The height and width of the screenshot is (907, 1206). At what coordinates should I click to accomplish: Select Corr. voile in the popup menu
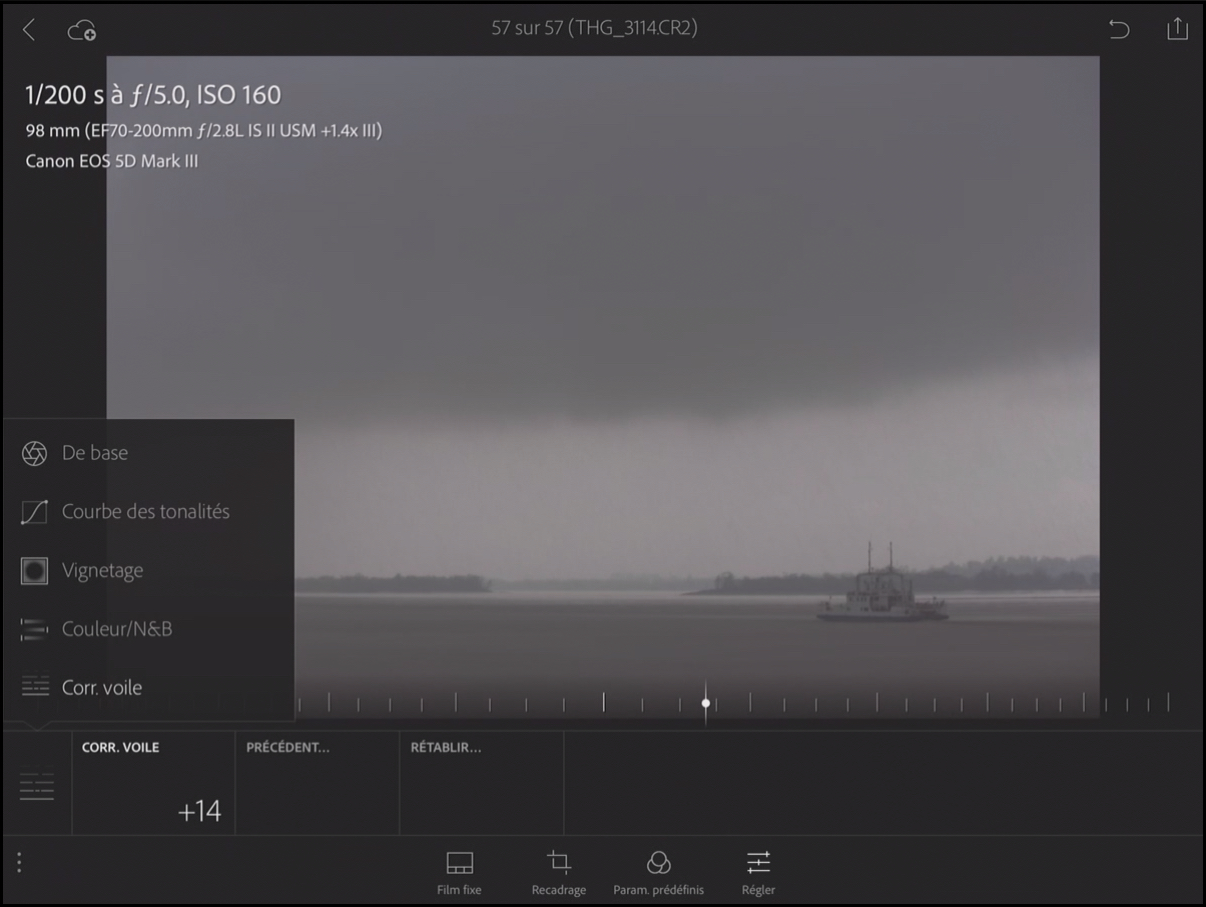pos(149,688)
